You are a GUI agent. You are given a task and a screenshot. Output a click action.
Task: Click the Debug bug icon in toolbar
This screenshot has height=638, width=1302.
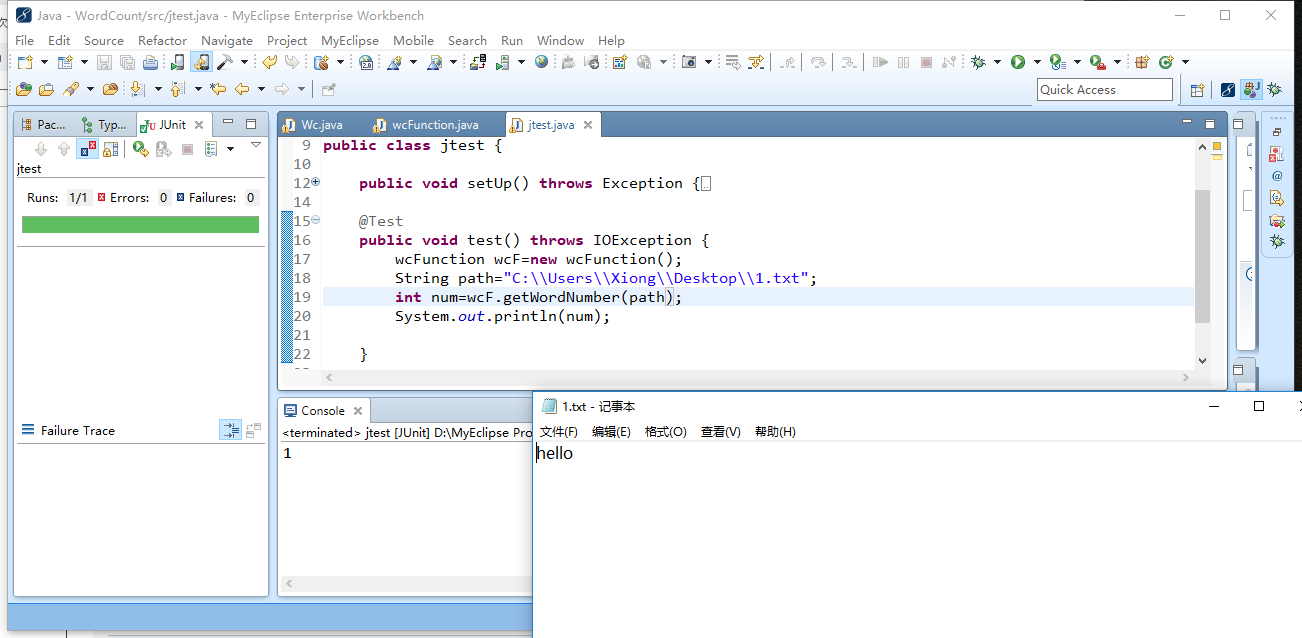point(978,62)
